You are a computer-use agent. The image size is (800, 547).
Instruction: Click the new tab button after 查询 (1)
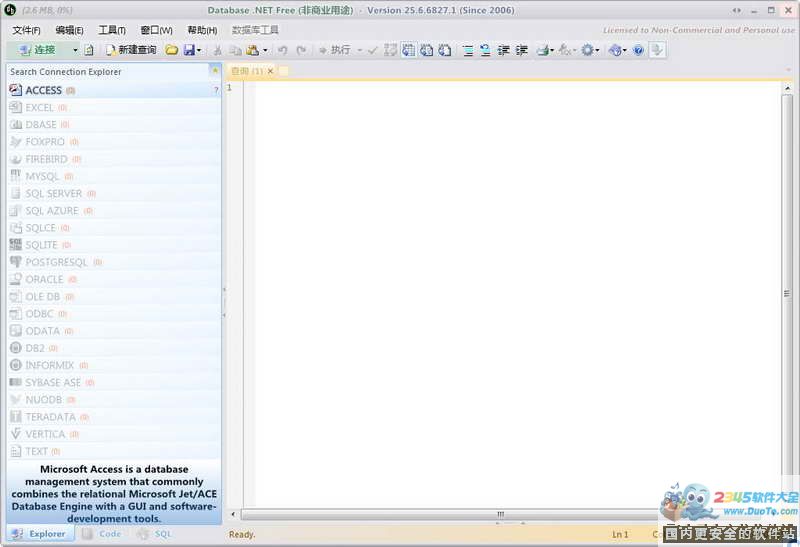pyautogui.click(x=283, y=71)
